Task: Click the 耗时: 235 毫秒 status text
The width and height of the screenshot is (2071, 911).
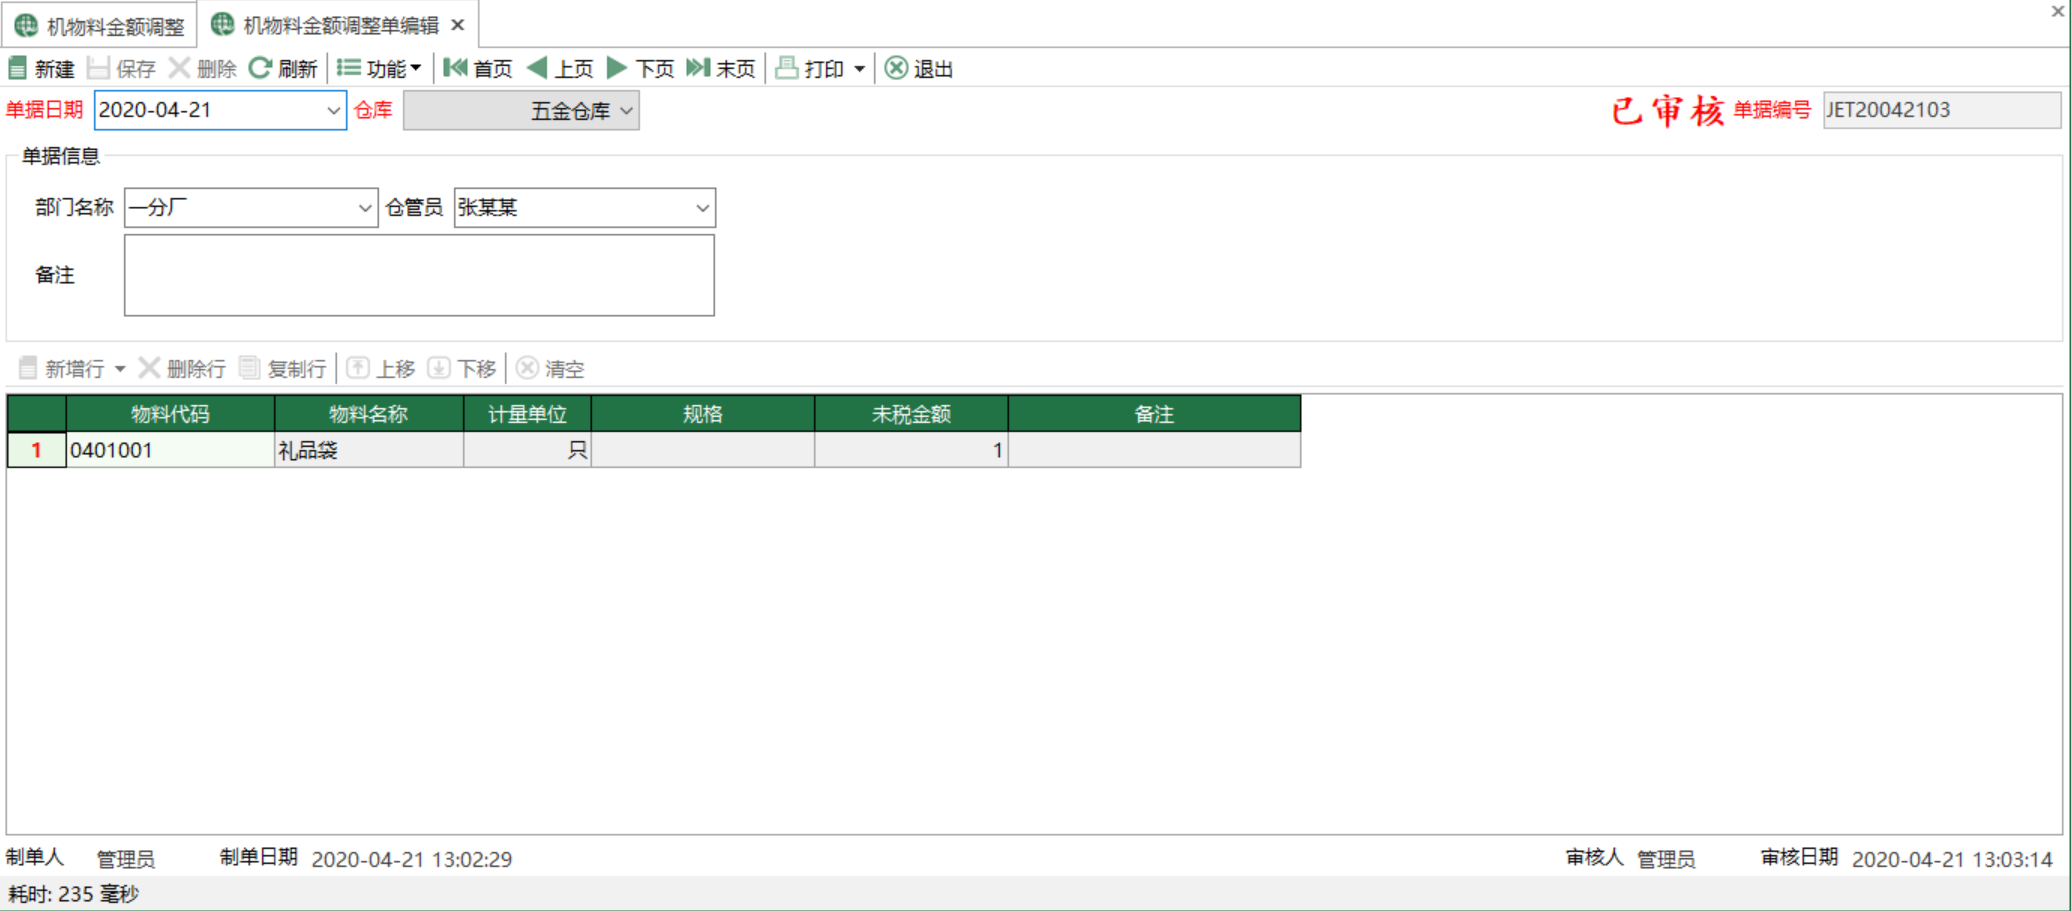Action: (73, 893)
